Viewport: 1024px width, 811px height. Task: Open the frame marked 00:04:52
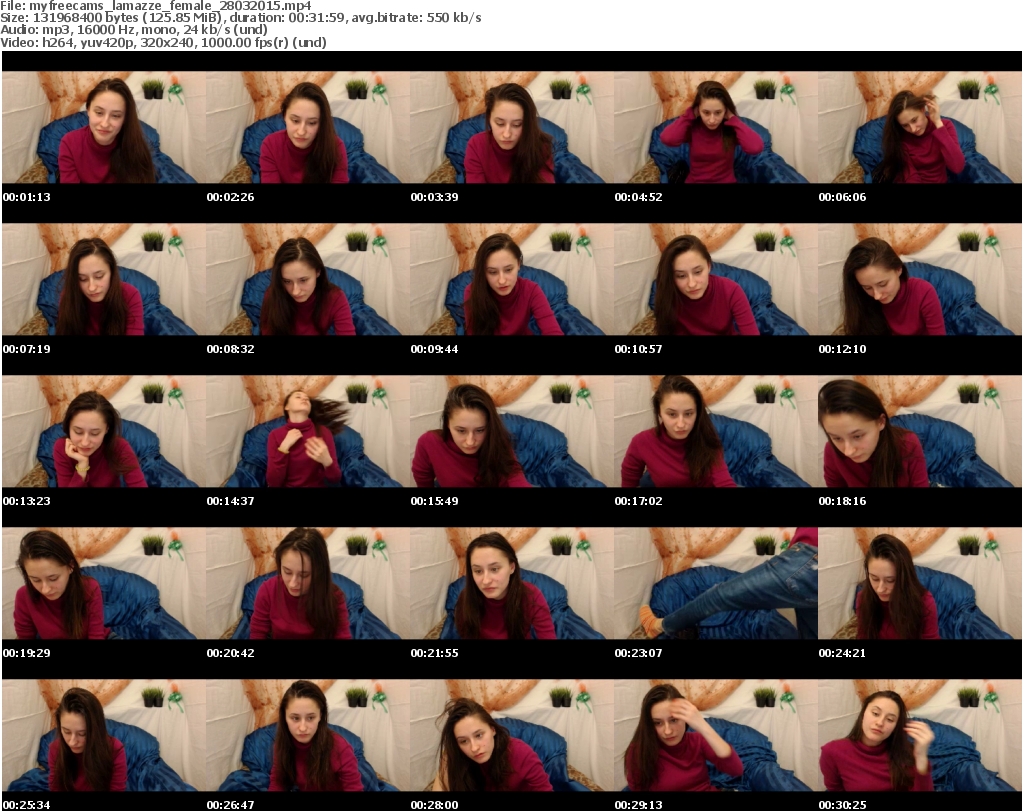click(716, 127)
